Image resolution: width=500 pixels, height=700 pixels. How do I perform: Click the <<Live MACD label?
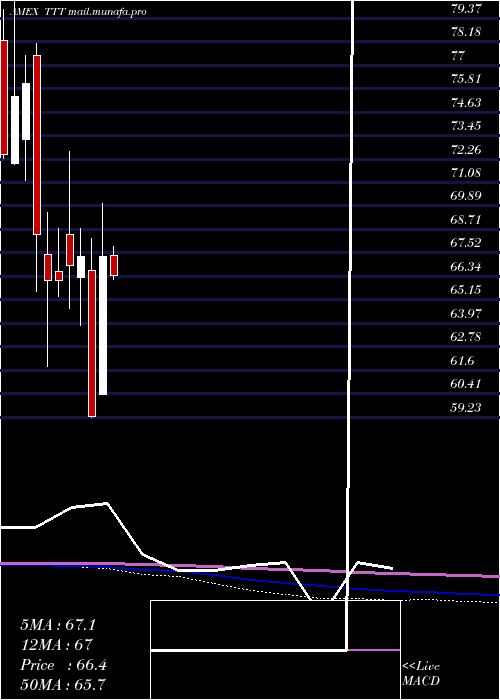pyautogui.click(x=421, y=674)
